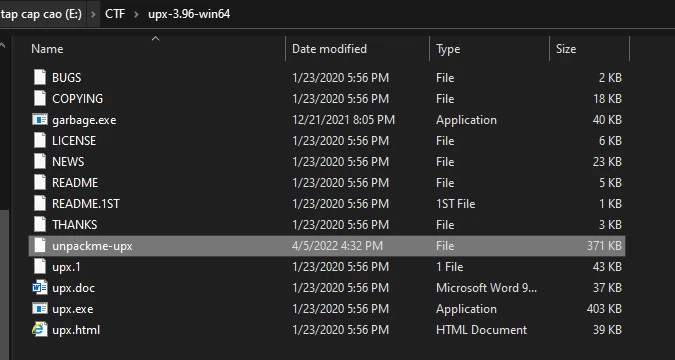
Task: Click the upx.1 file icon
Action: tap(40, 267)
